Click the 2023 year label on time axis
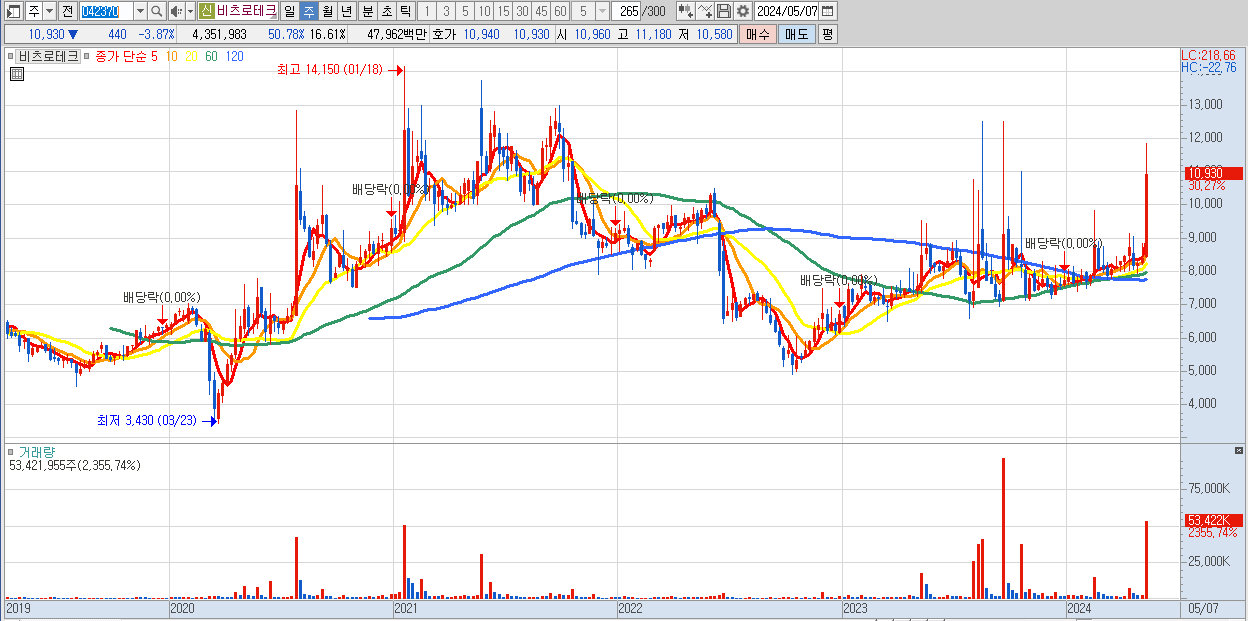 tap(854, 608)
